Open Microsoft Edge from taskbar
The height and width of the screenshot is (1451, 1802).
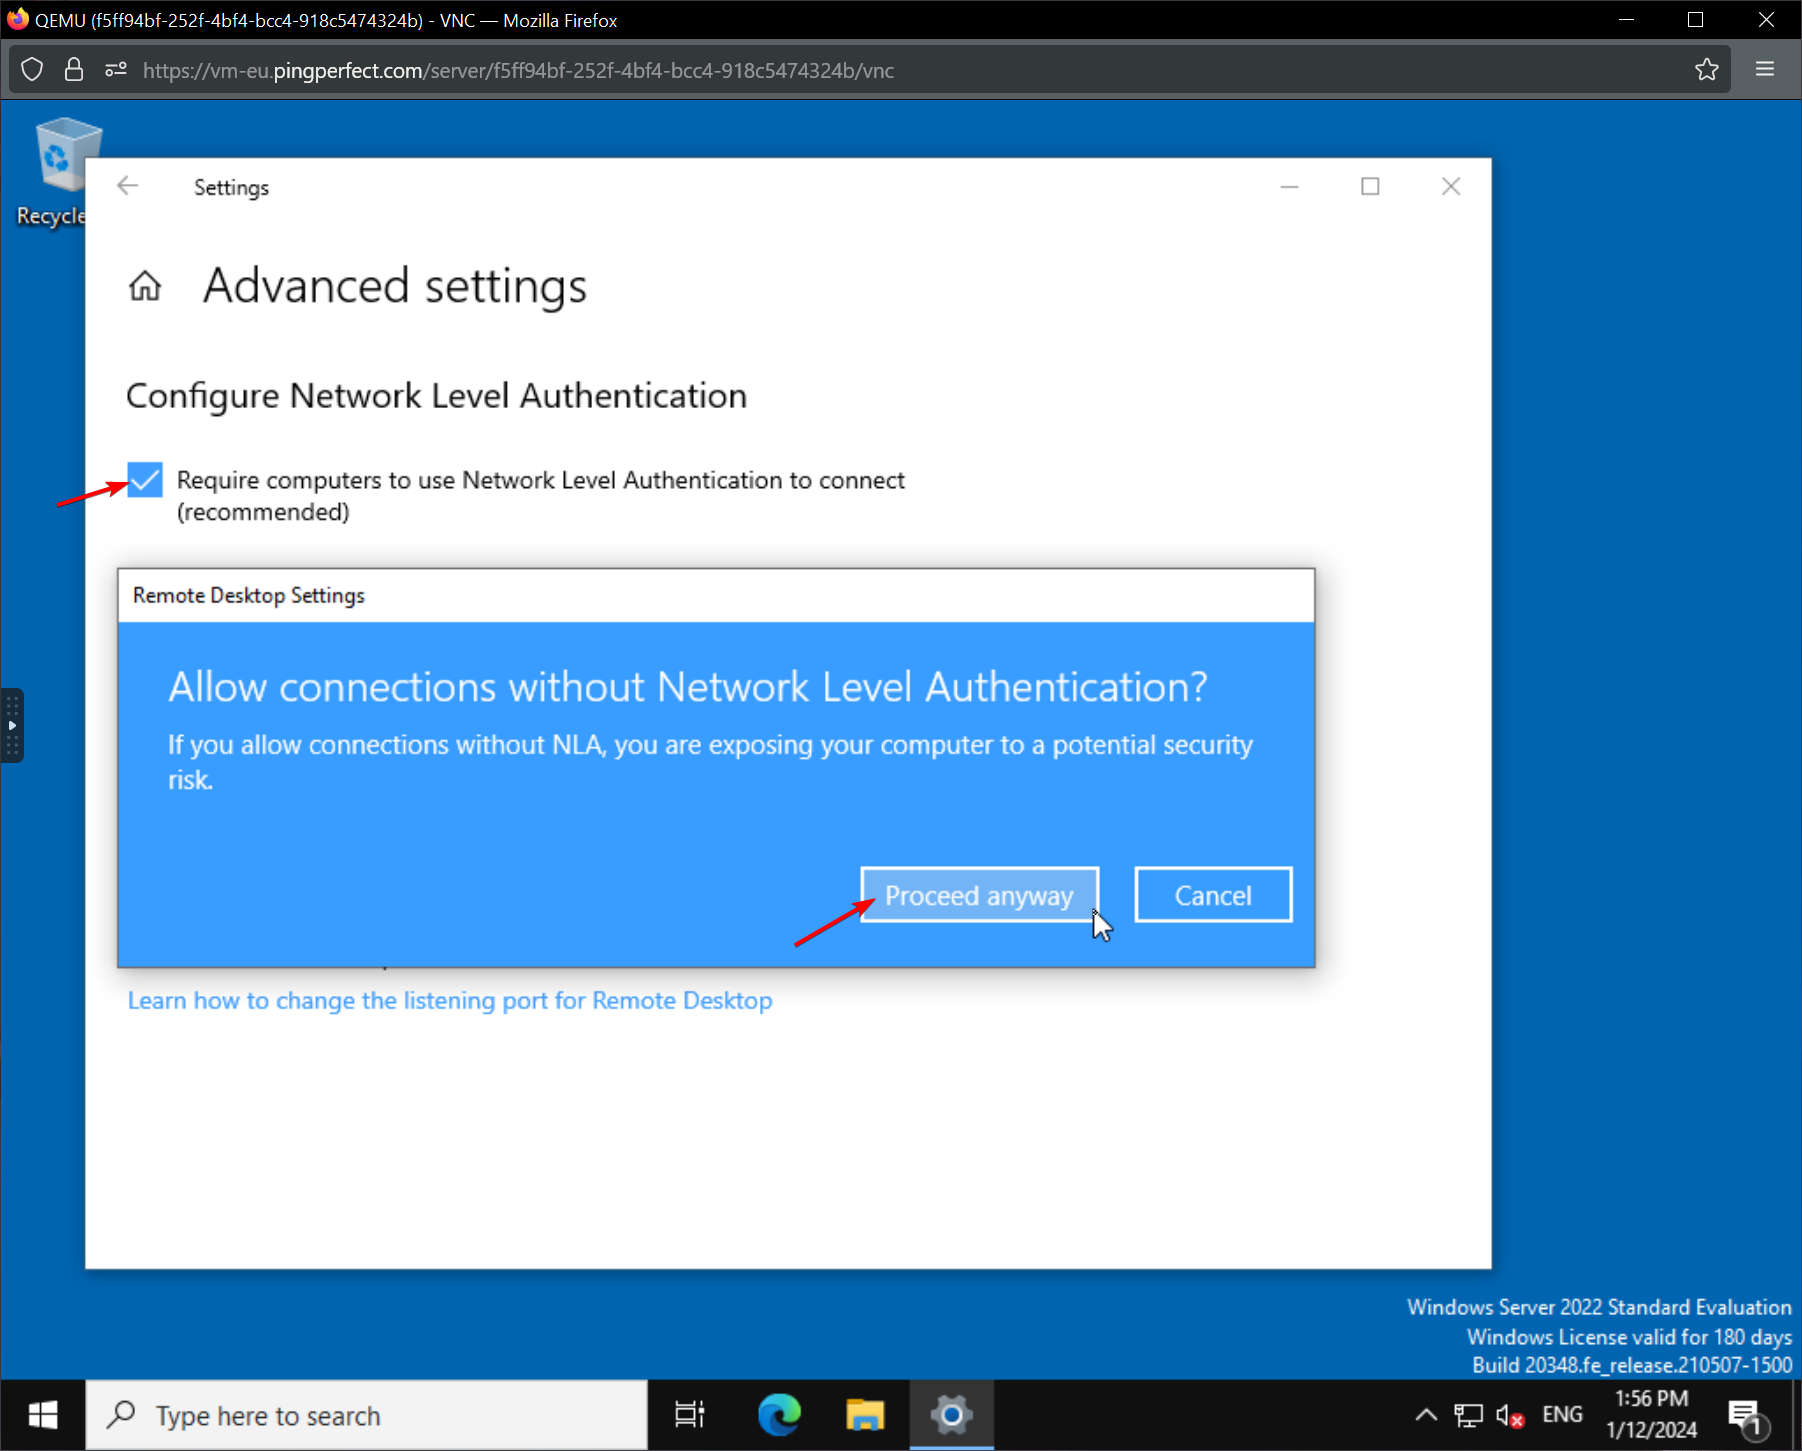(x=779, y=1415)
